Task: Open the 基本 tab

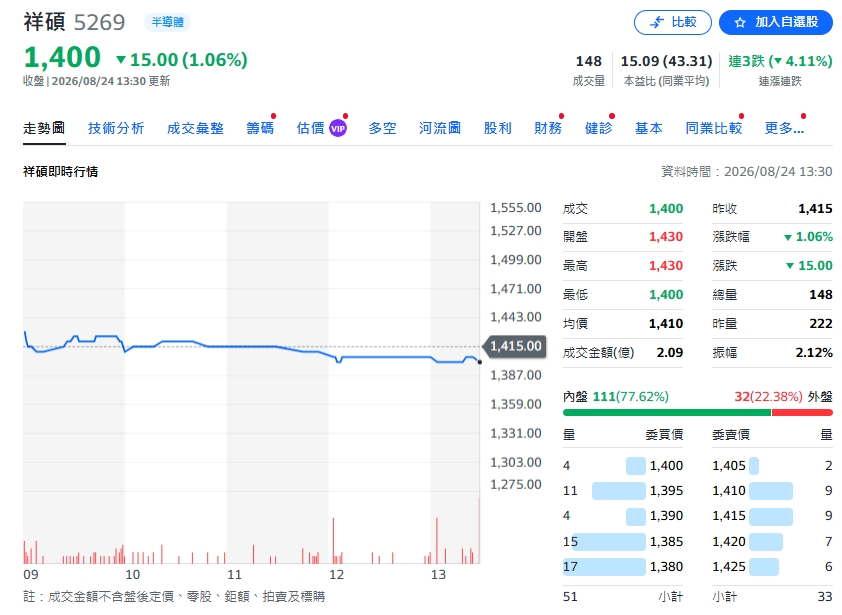Action: 649,128
